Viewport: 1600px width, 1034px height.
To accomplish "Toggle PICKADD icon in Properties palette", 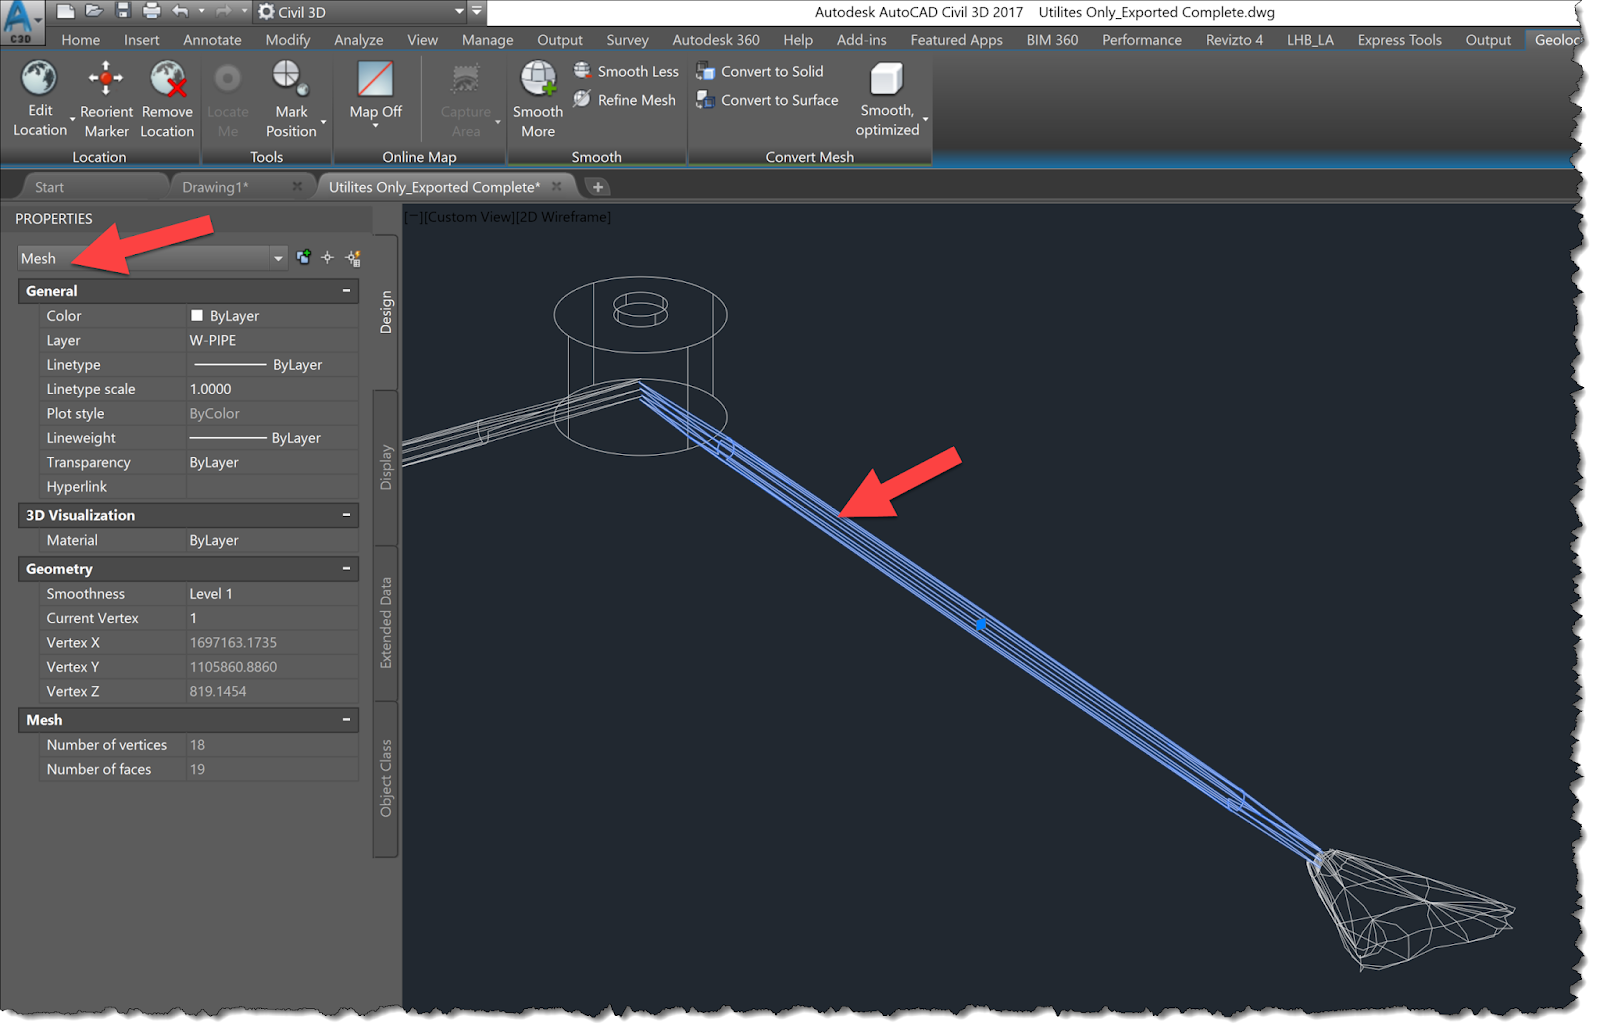I will [304, 258].
